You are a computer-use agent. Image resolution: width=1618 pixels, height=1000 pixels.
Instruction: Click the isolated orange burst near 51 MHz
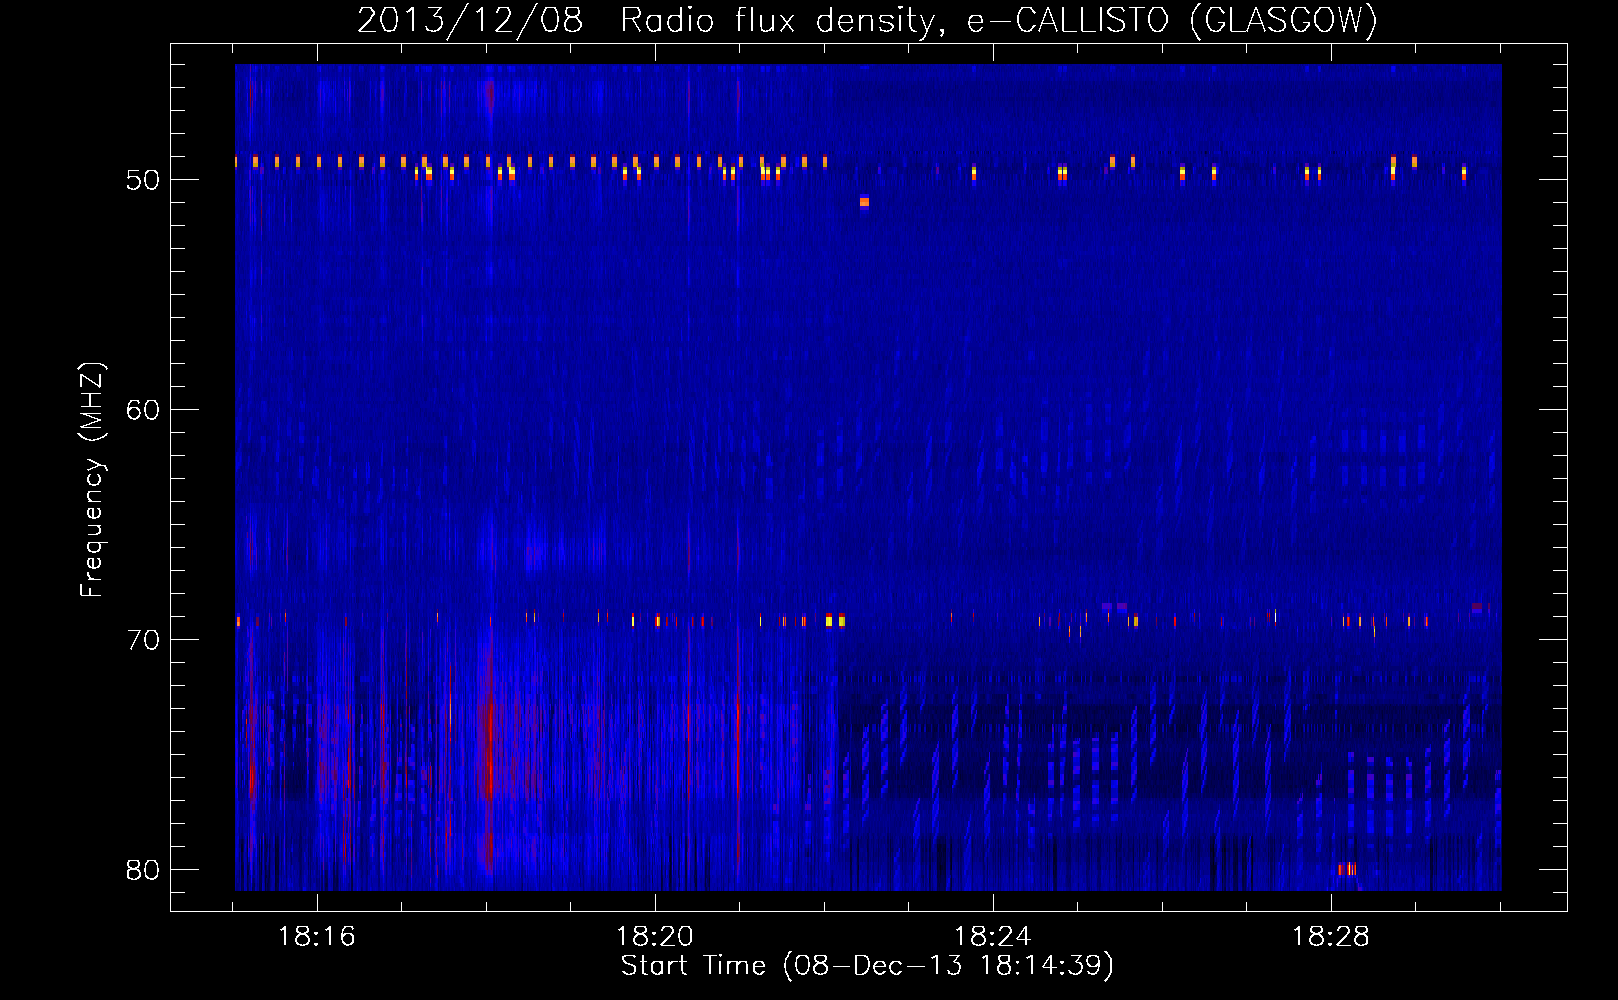pyautogui.click(x=864, y=202)
